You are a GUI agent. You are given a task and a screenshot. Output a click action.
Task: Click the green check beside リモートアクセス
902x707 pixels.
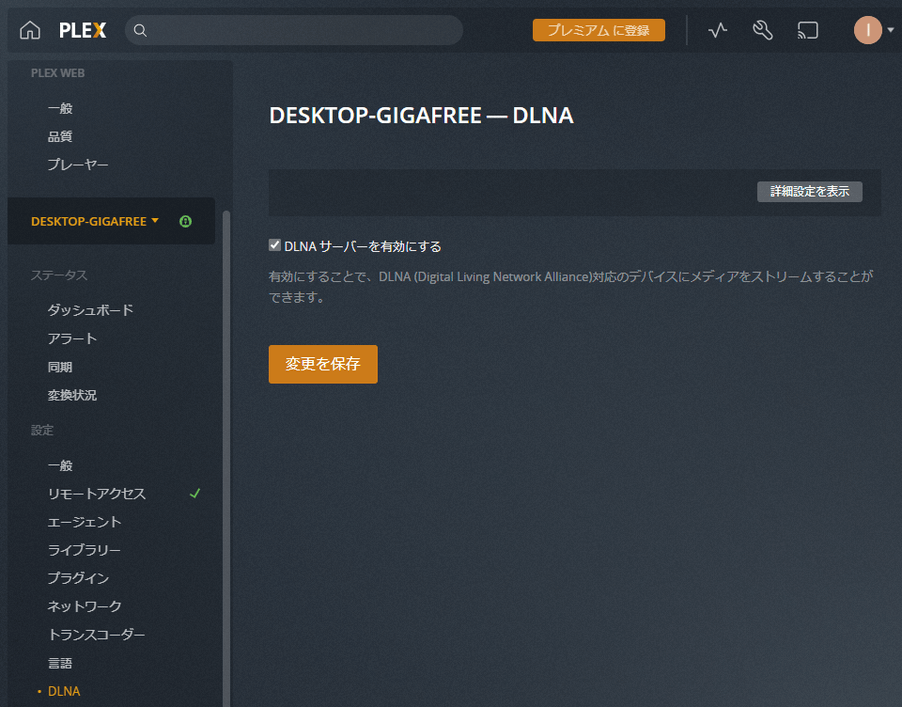pos(195,494)
